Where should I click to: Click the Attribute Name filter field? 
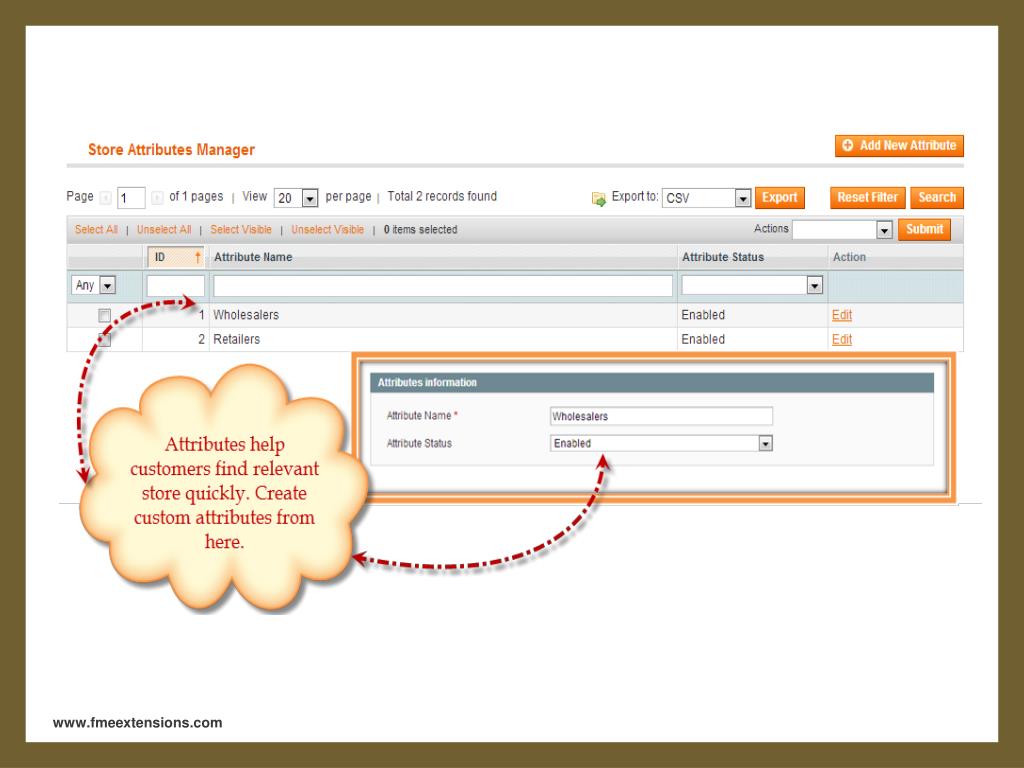pos(443,286)
